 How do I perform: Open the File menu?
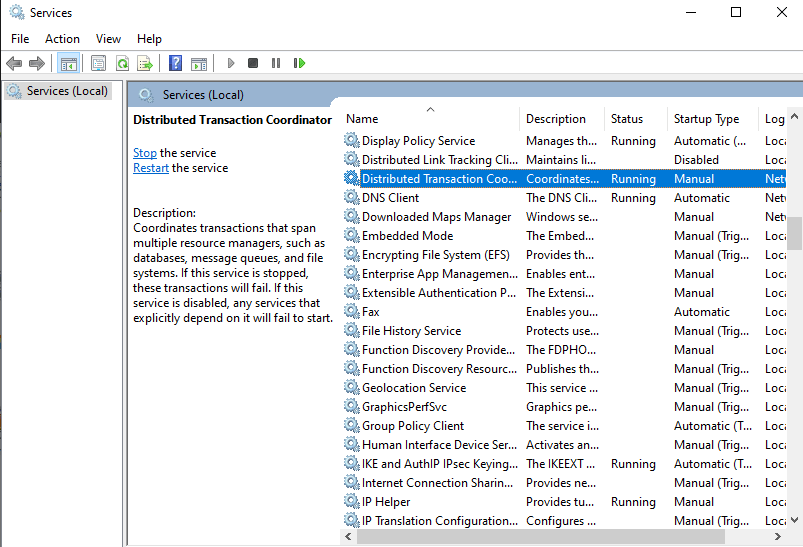point(20,39)
